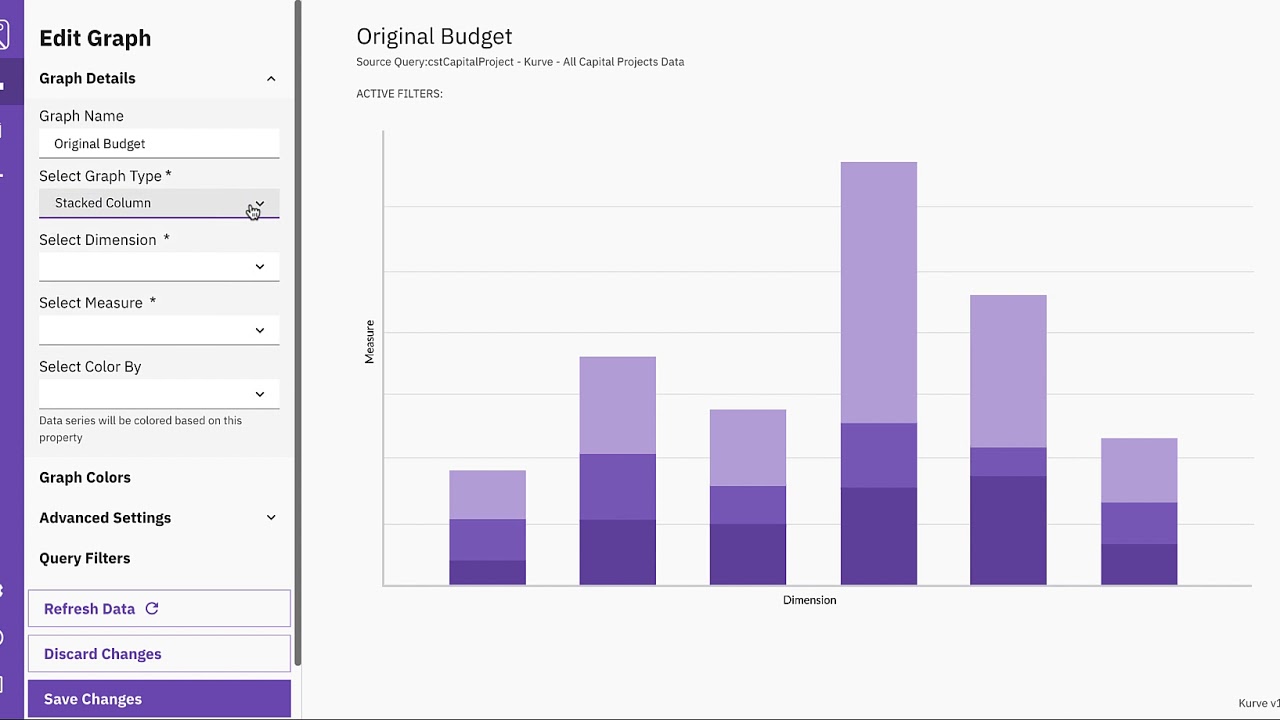
Task: Open the Select Color By dropdown
Action: click(159, 394)
